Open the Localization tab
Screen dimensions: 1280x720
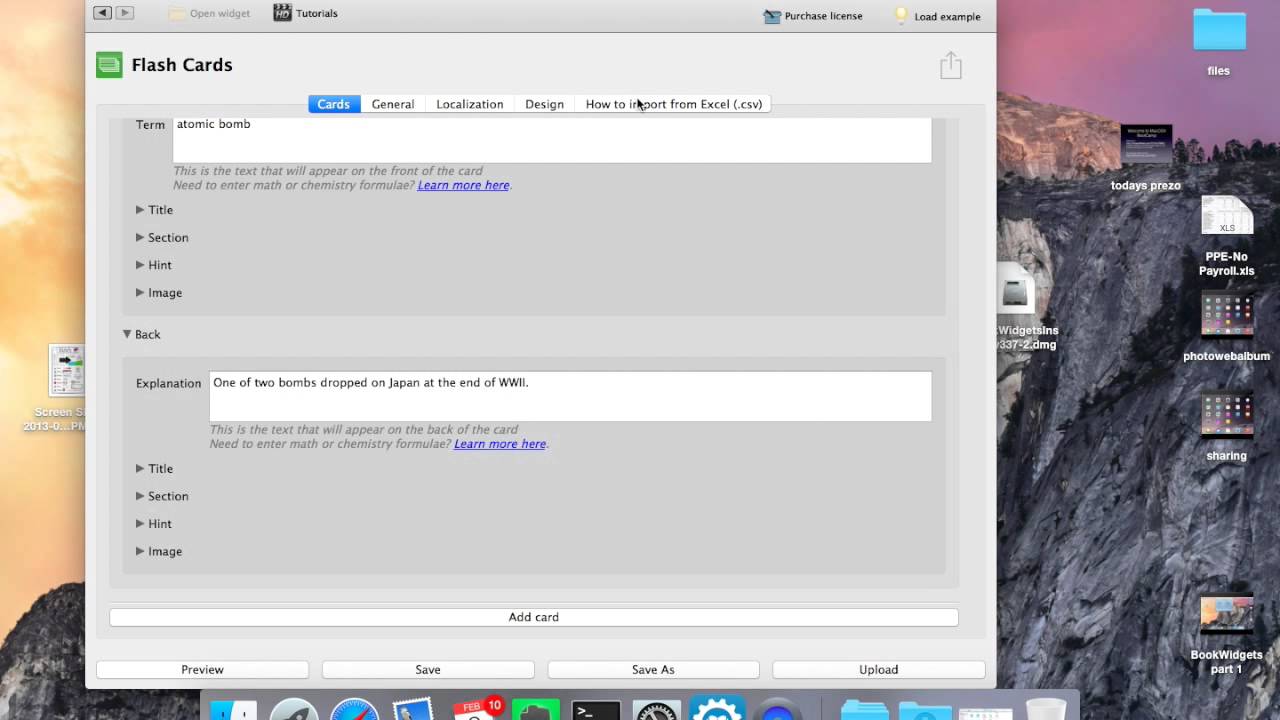tap(470, 104)
